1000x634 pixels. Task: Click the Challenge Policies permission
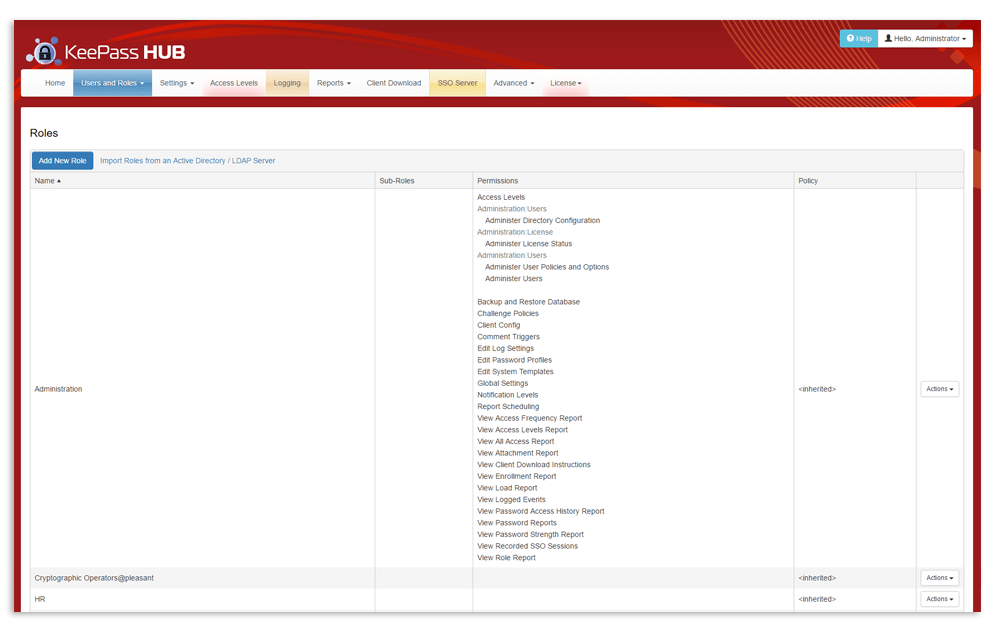point(508,314)
